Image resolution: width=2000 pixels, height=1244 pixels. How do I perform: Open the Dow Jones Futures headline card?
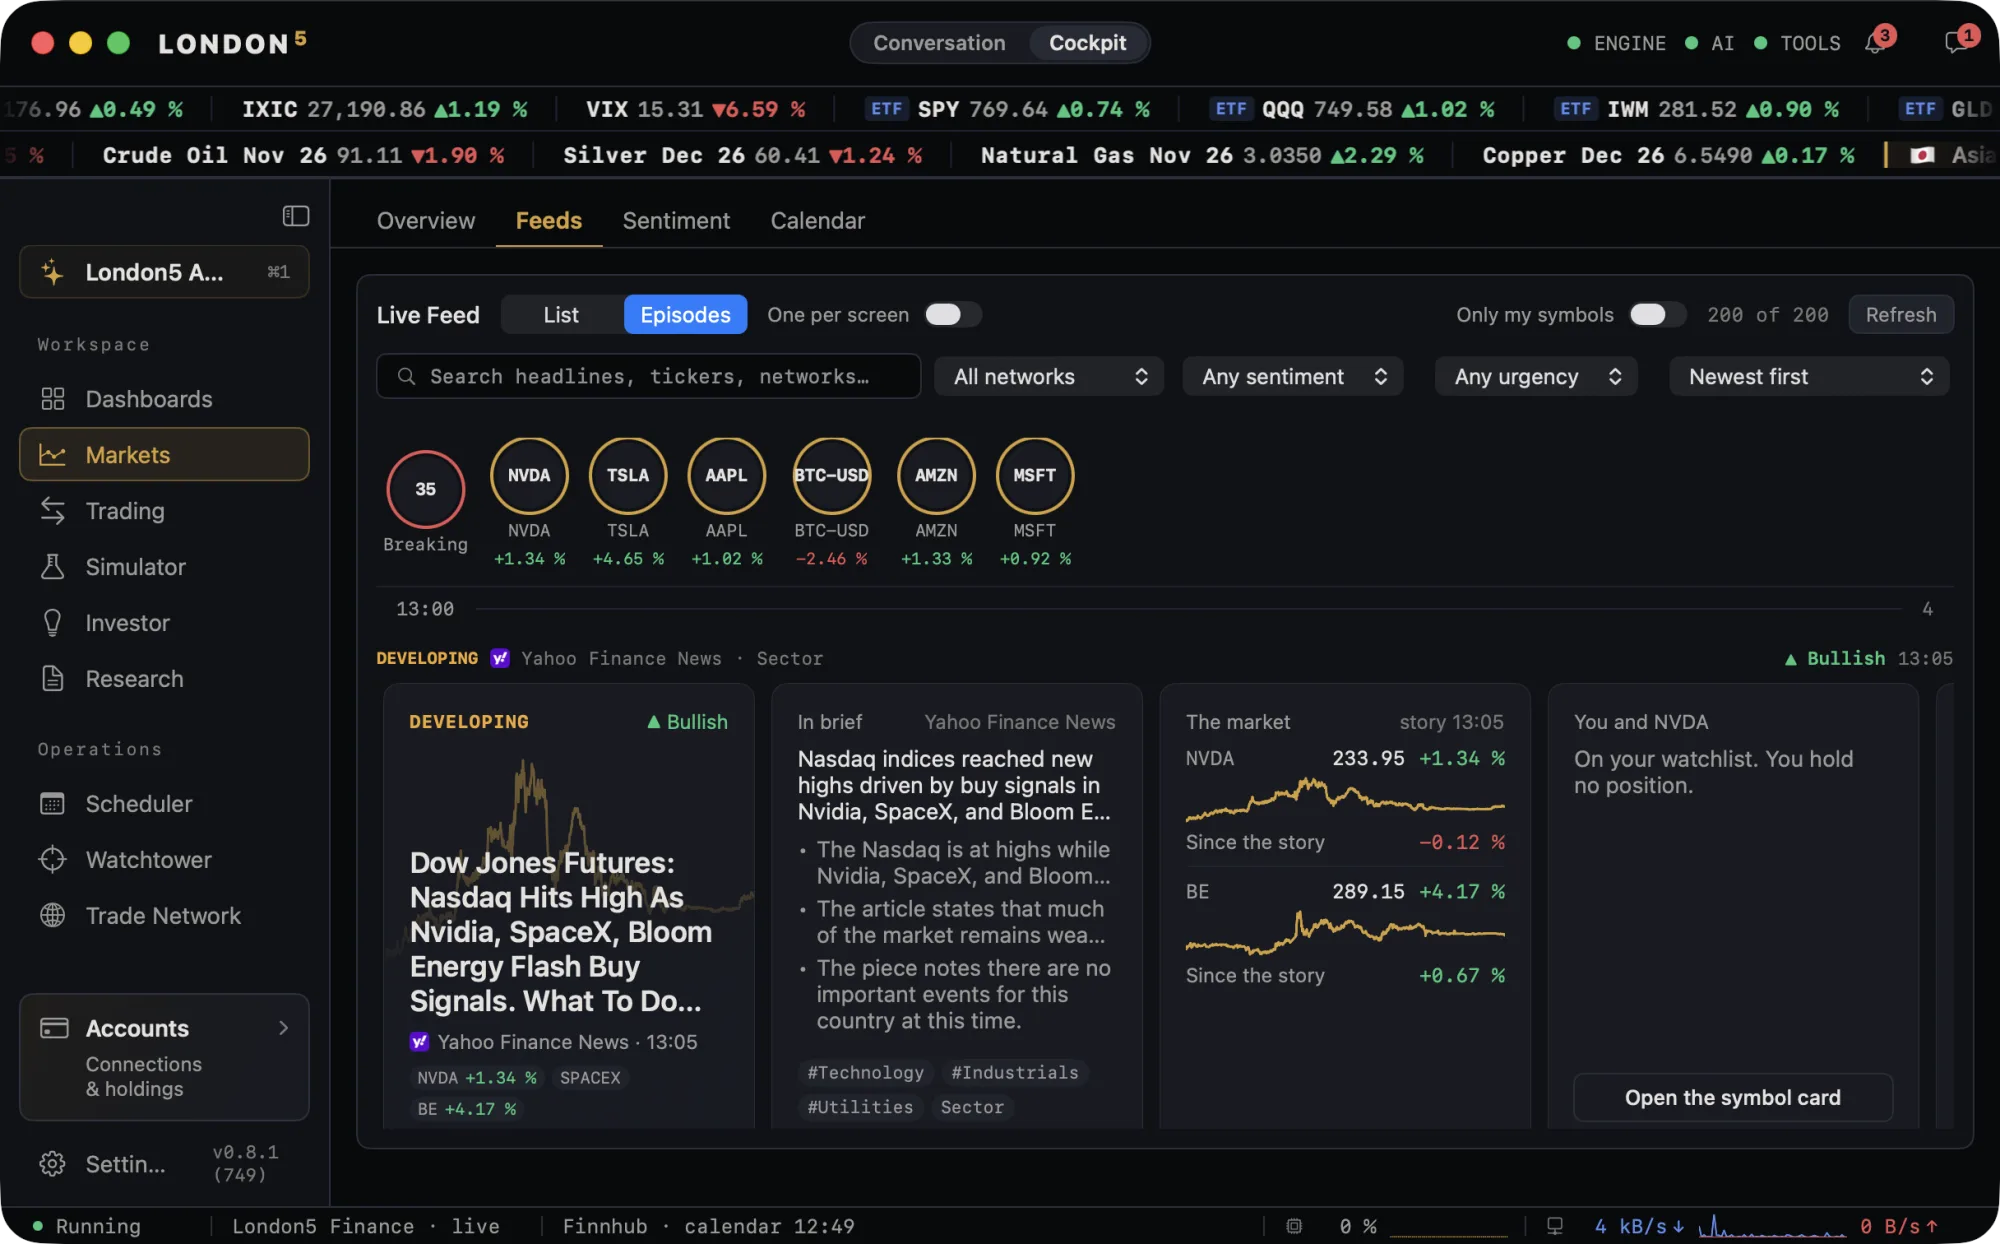[568, 906]
